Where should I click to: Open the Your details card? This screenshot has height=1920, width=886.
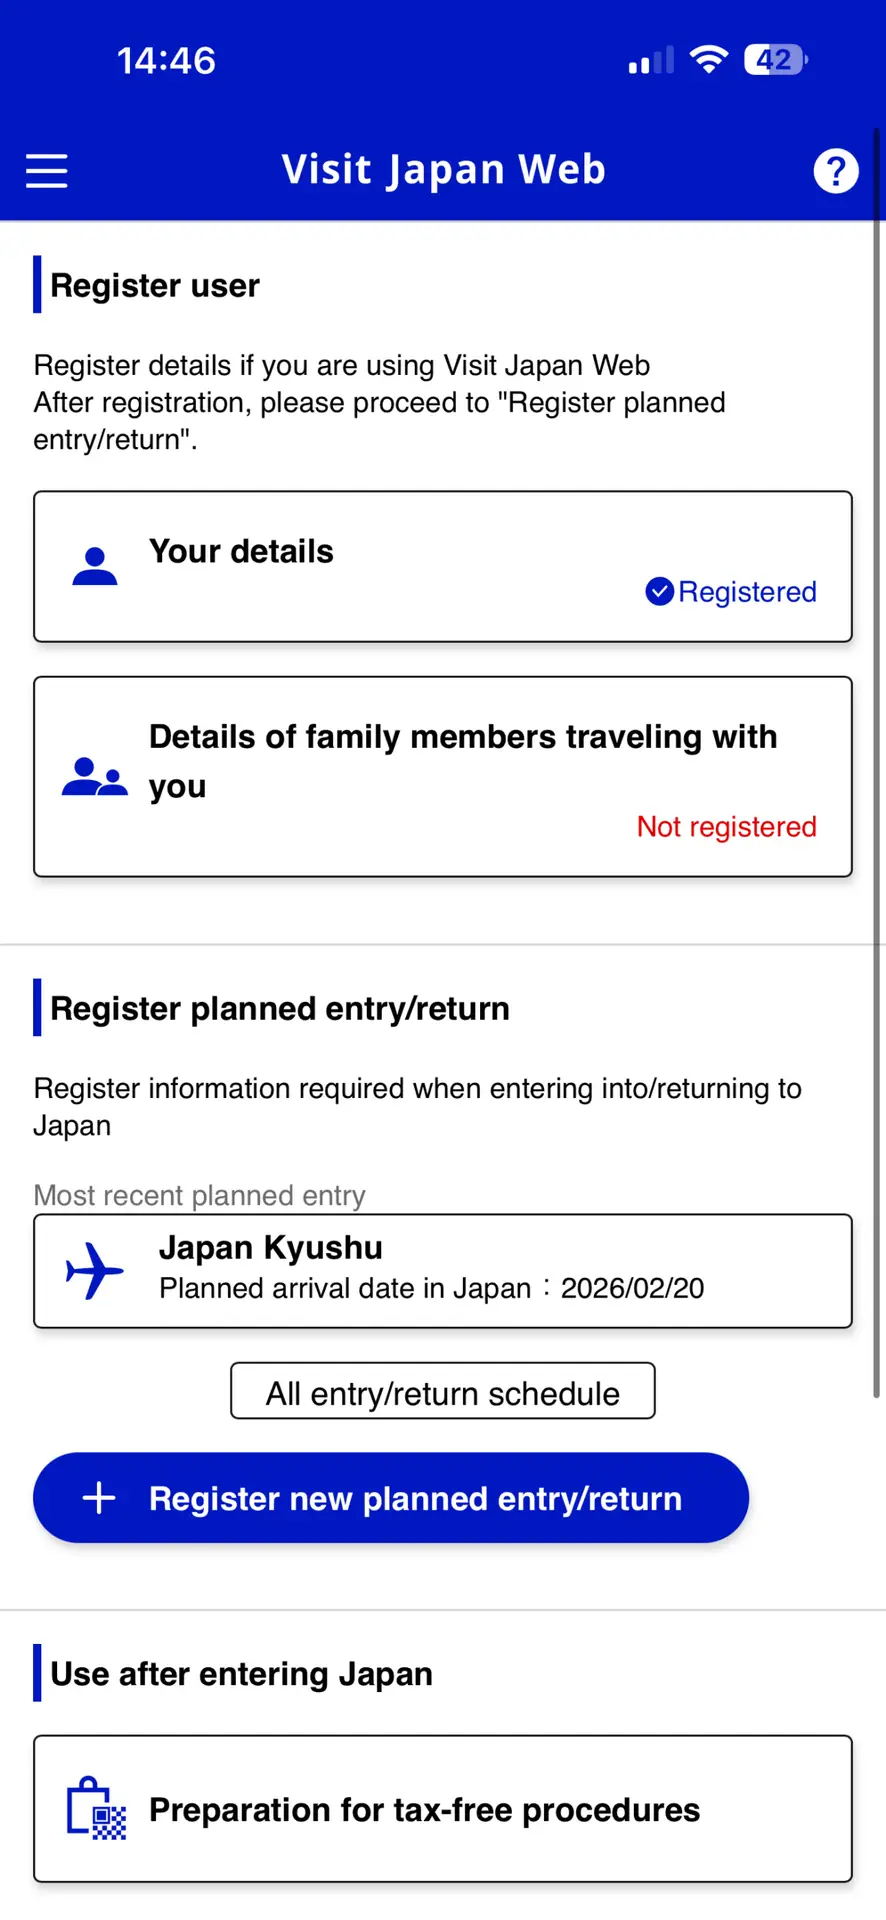pyautogui.click(x=442, y=566)
